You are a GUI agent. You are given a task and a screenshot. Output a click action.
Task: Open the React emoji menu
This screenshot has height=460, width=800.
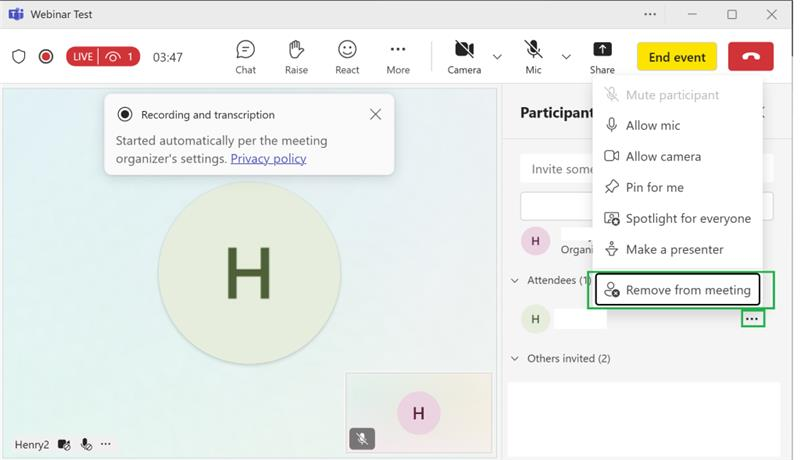pos(347,57)
